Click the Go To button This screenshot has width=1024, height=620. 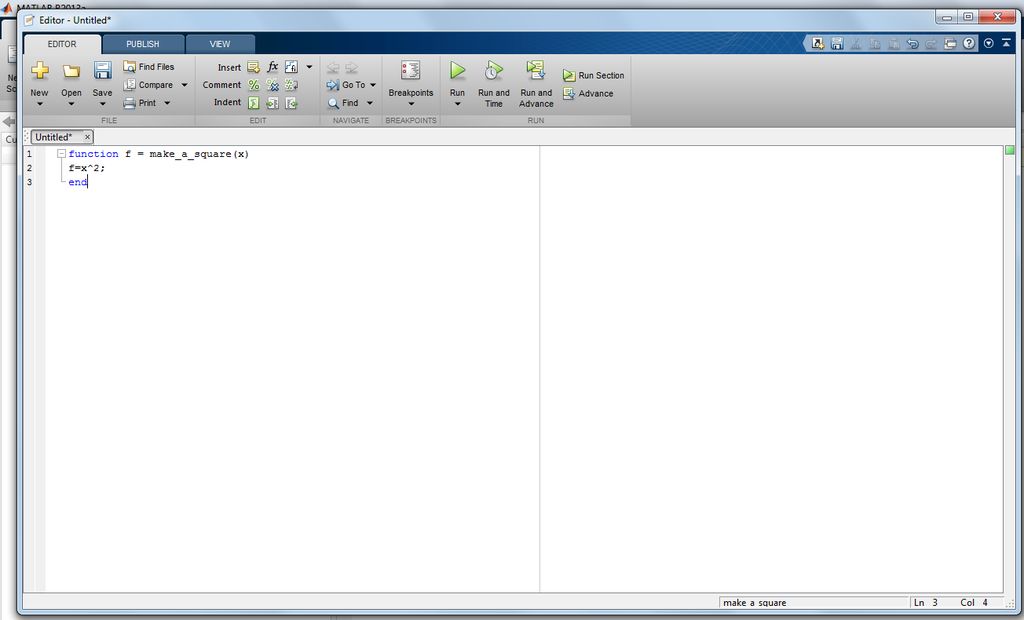point(346,85)
